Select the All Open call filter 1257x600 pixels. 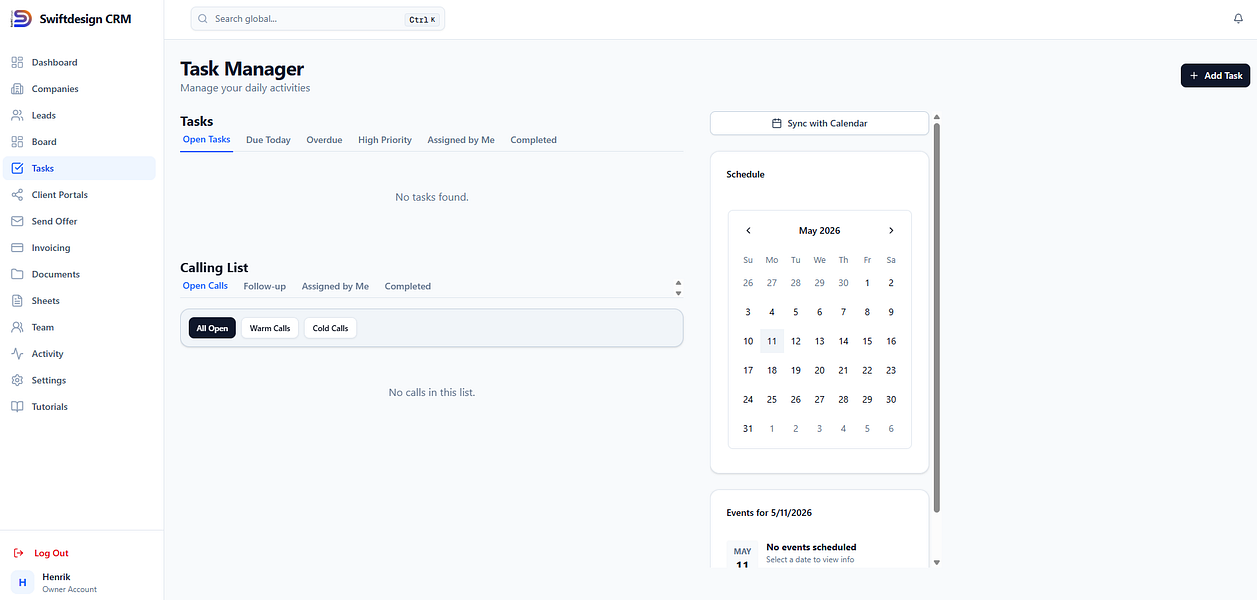(x=212, y=328)
